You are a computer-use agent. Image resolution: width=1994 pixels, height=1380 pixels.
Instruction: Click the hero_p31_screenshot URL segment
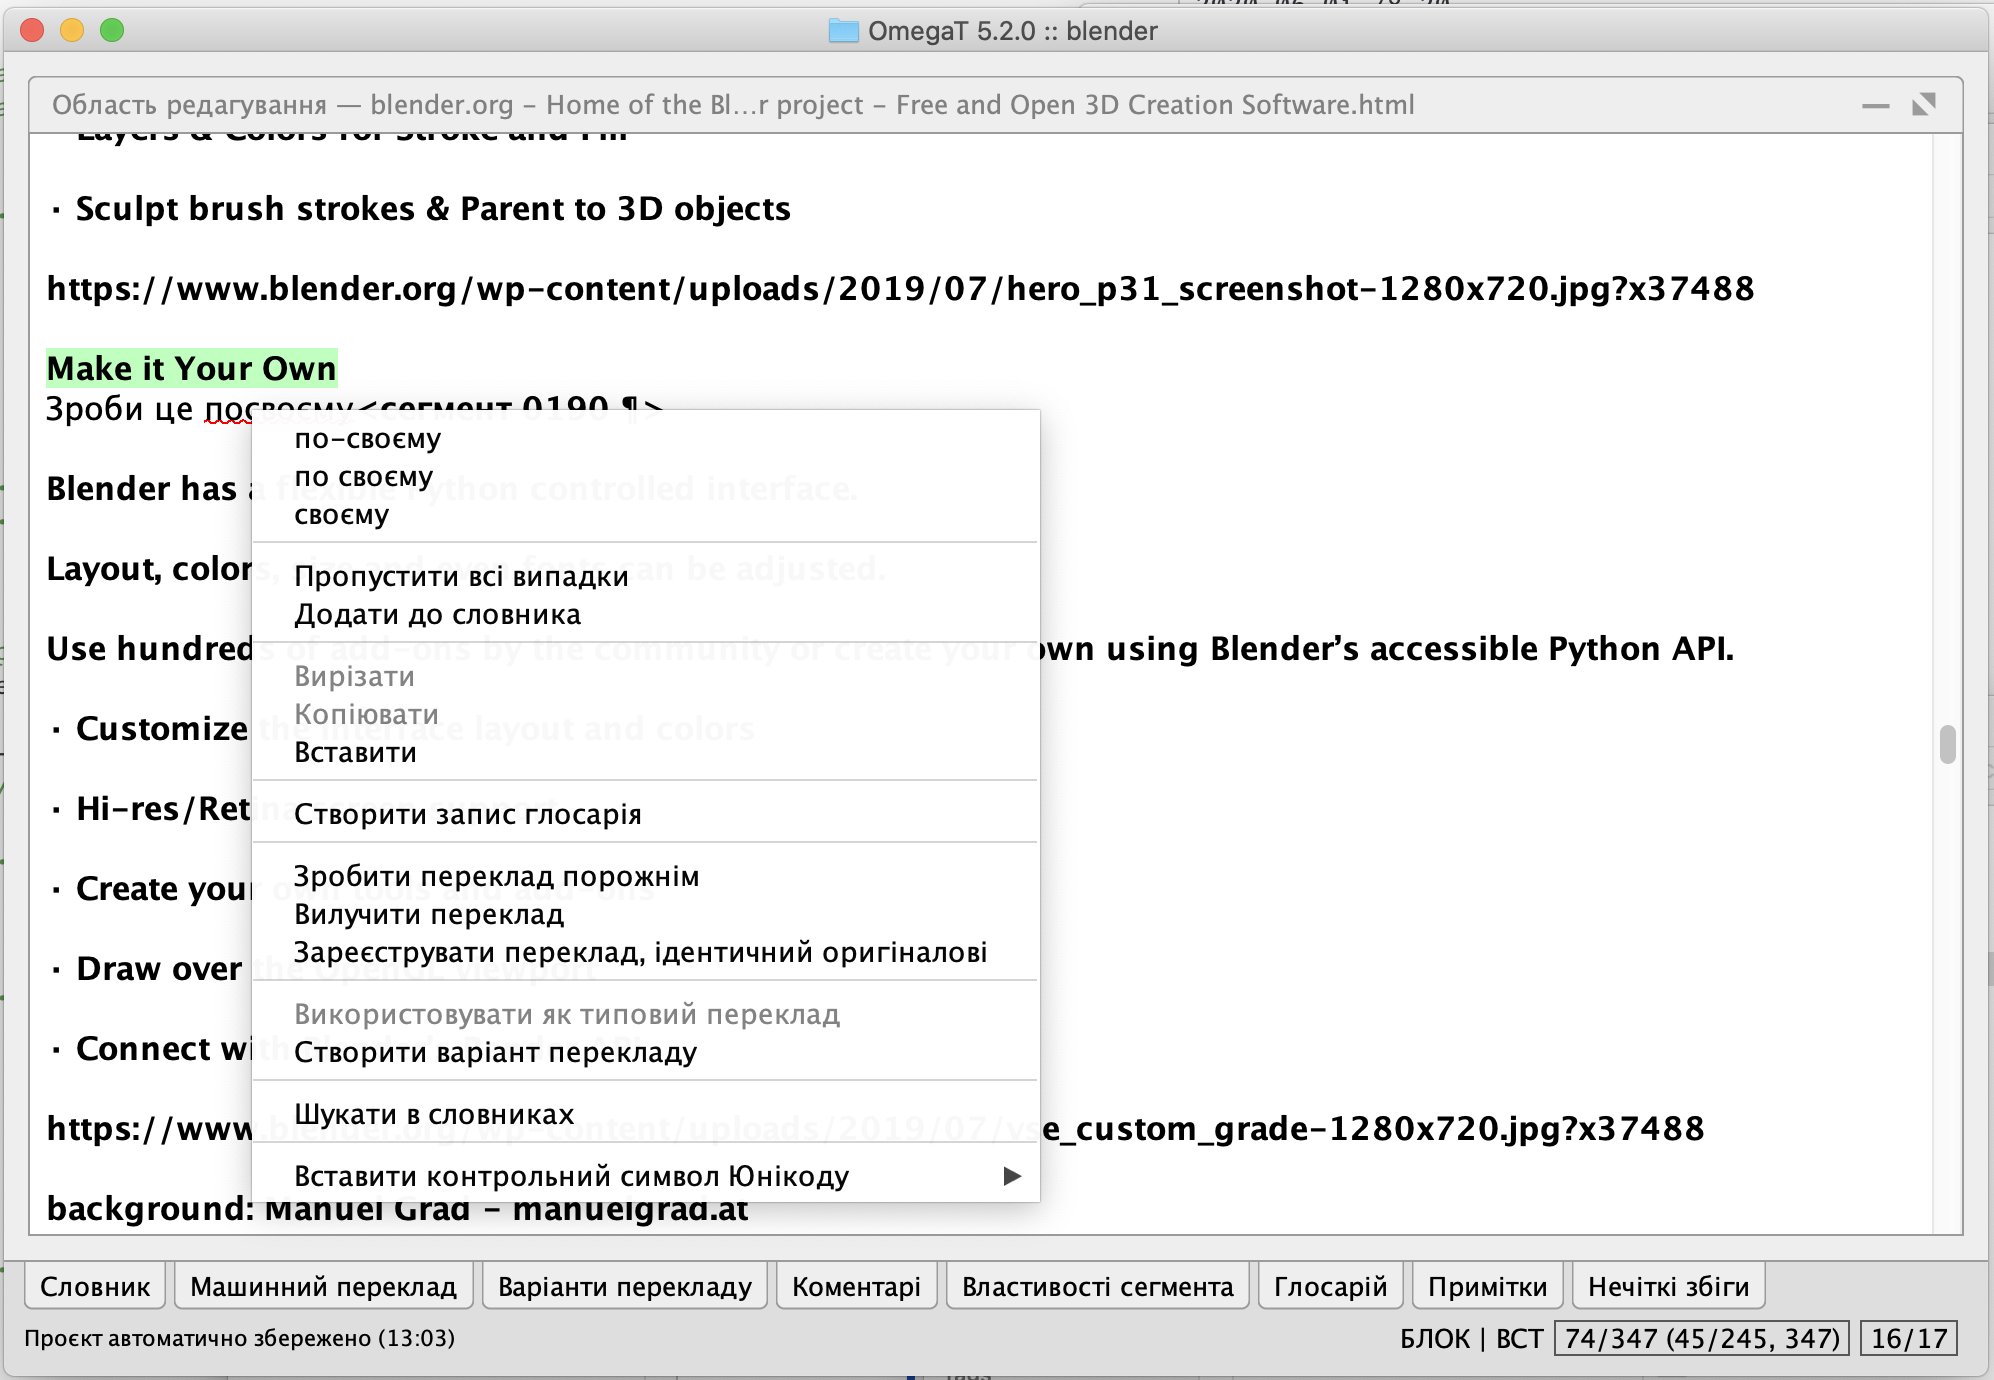click(900, 289)
